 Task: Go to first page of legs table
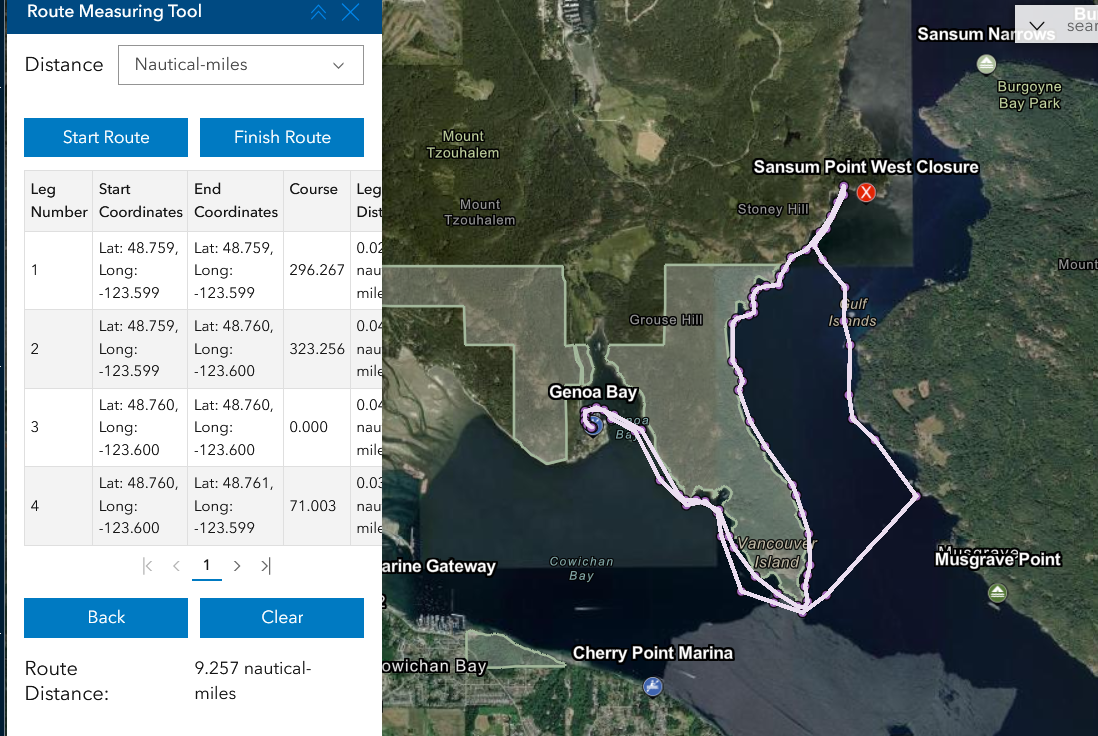(x=148, y=566)
